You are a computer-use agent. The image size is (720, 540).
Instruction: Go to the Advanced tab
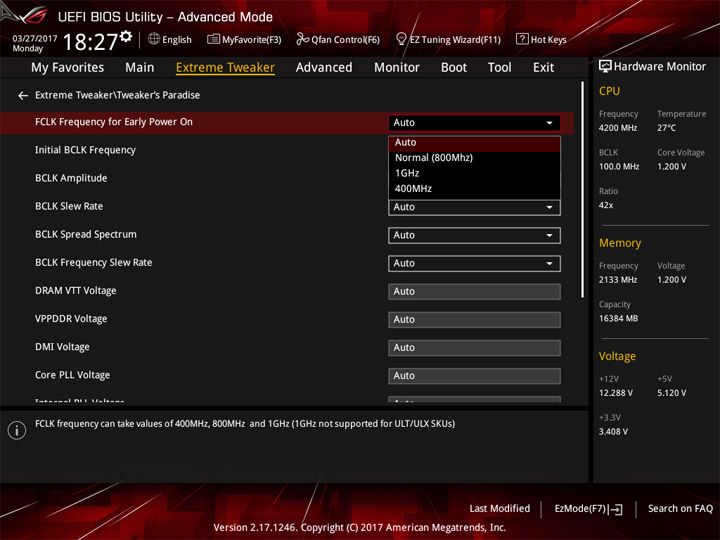pyautogui.click(x=324, y=68)
